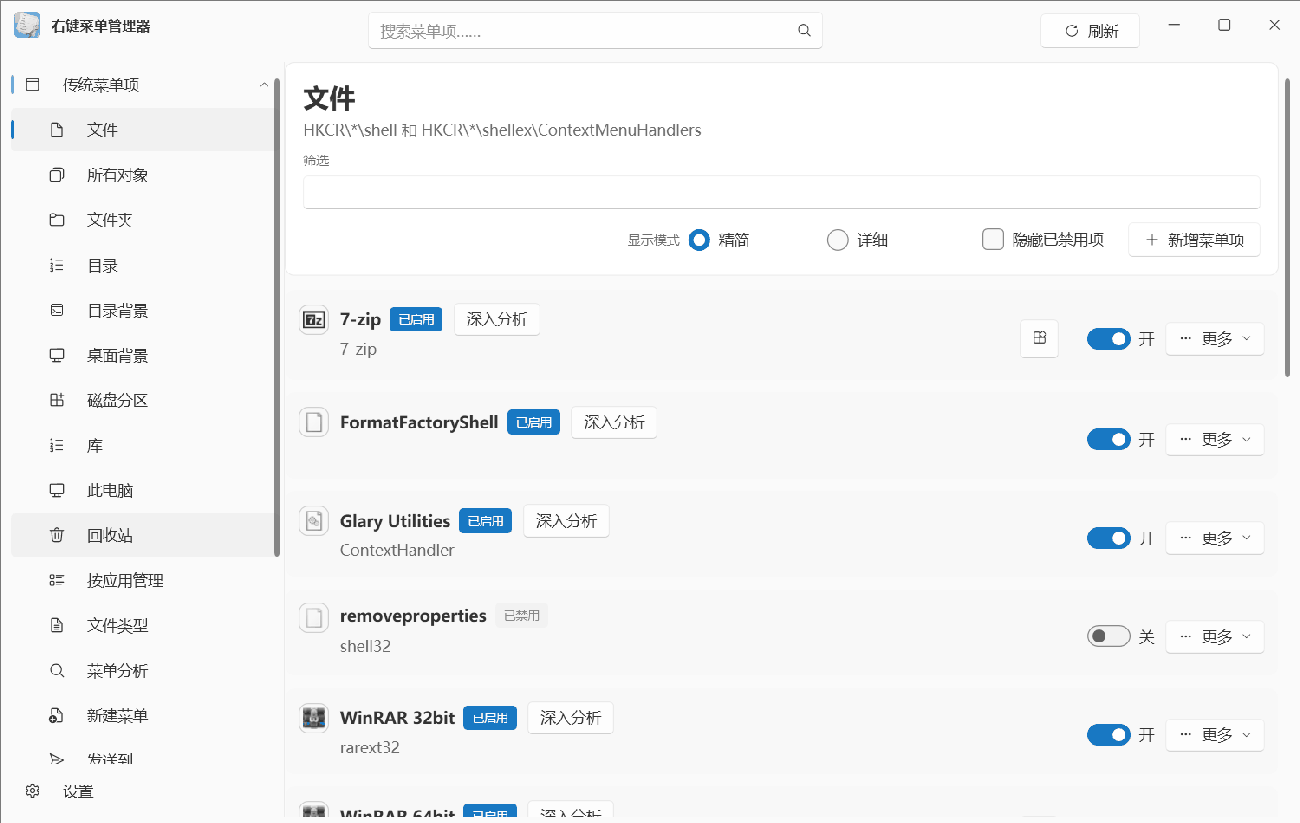Check the 隐藏已禁用项 checkbox
Viewport: 1300px width, 823px height.
click(x=993, y=240)
